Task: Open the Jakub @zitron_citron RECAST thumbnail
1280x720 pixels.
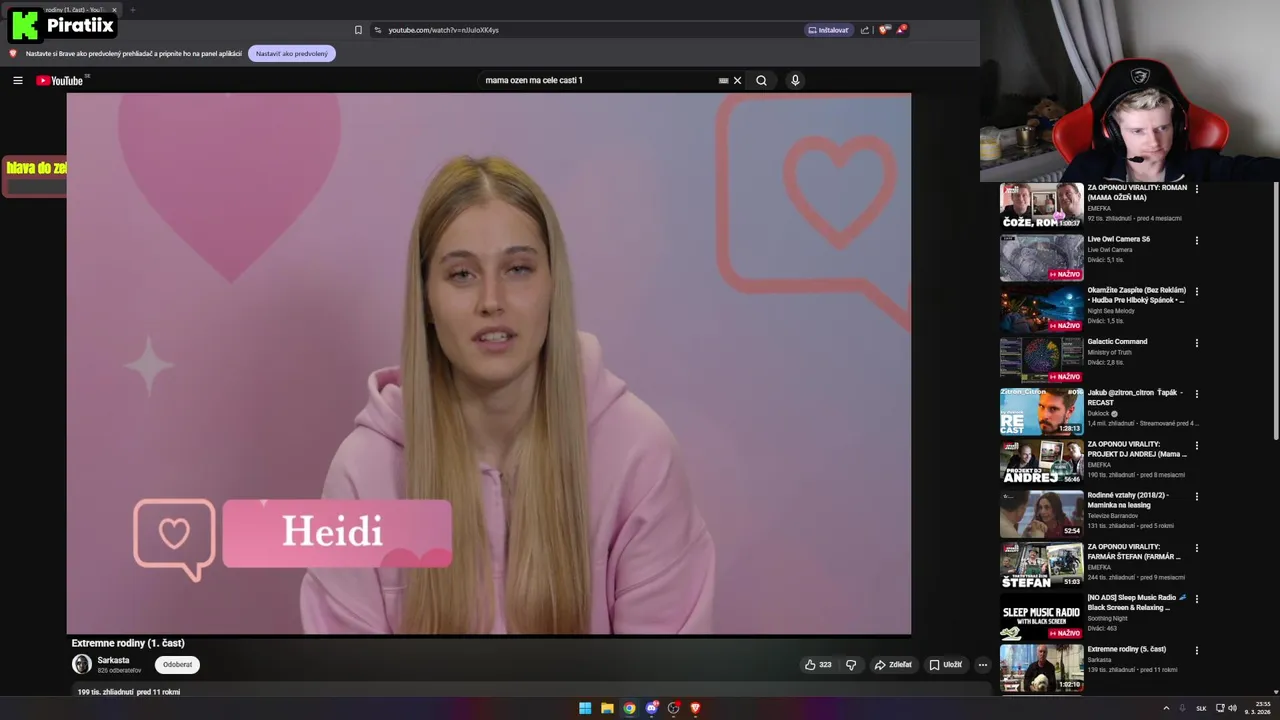Action: pos(1041,411)
